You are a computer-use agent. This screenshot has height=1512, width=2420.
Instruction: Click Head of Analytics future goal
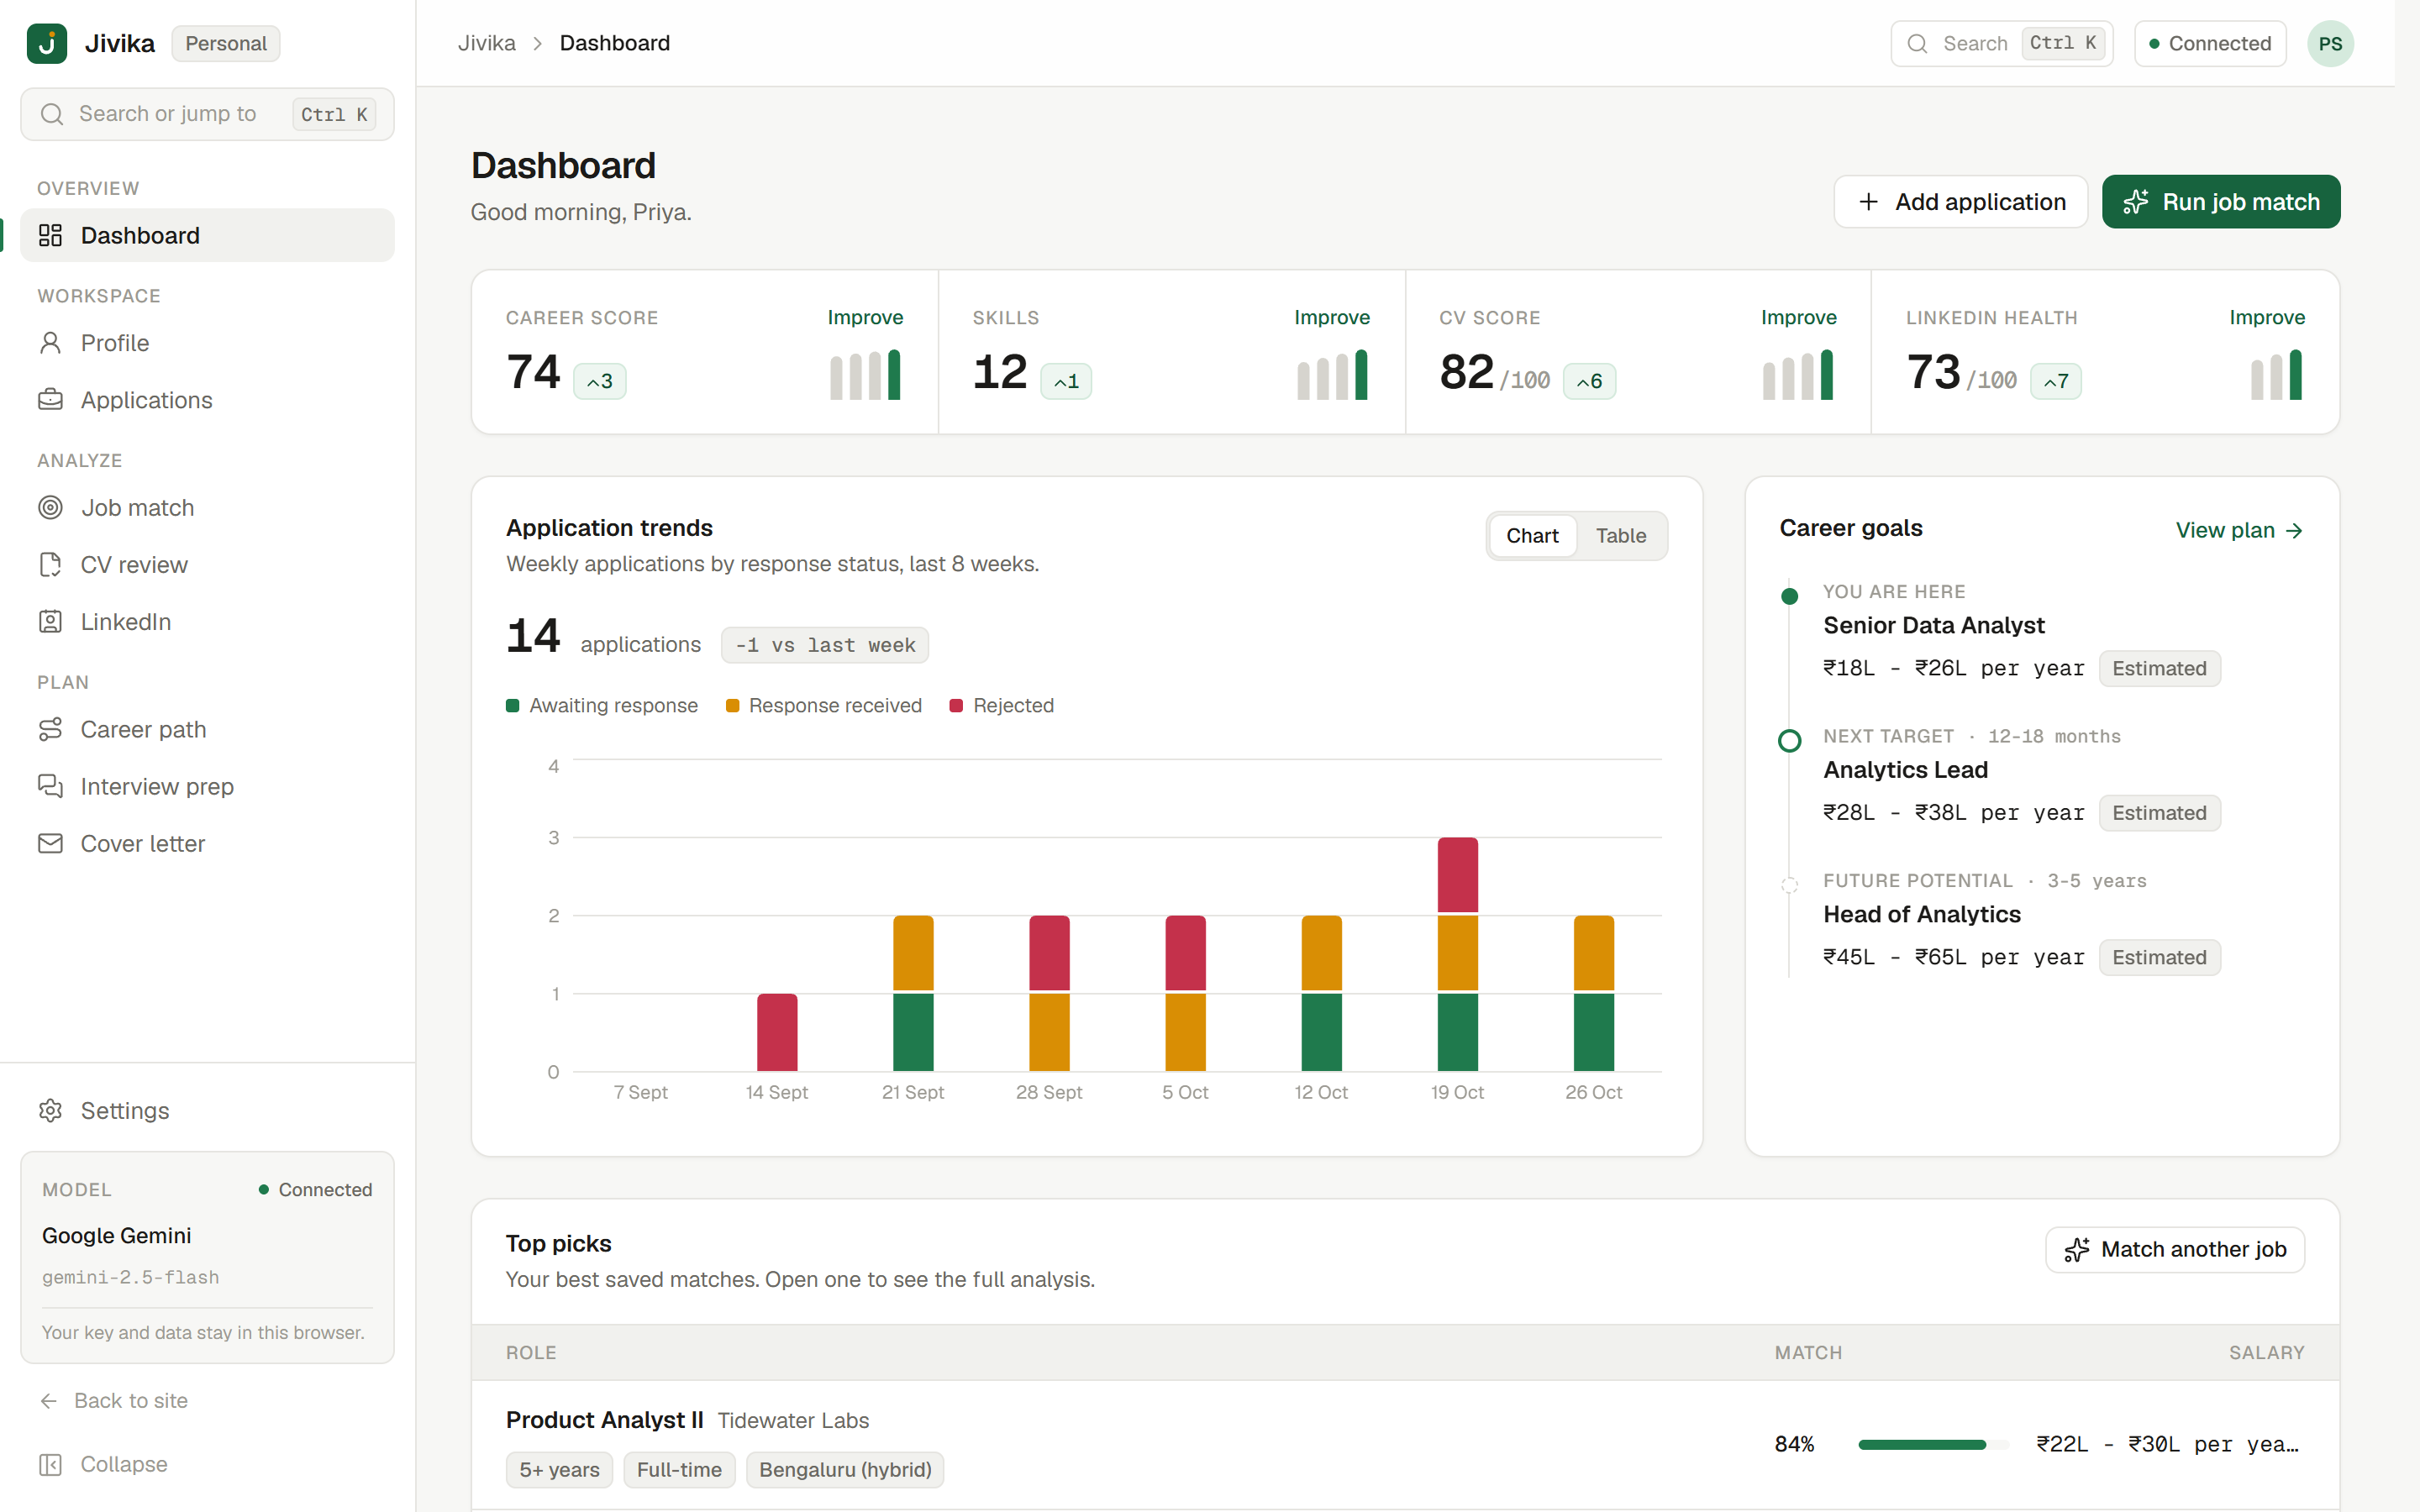pos(1921,914)
